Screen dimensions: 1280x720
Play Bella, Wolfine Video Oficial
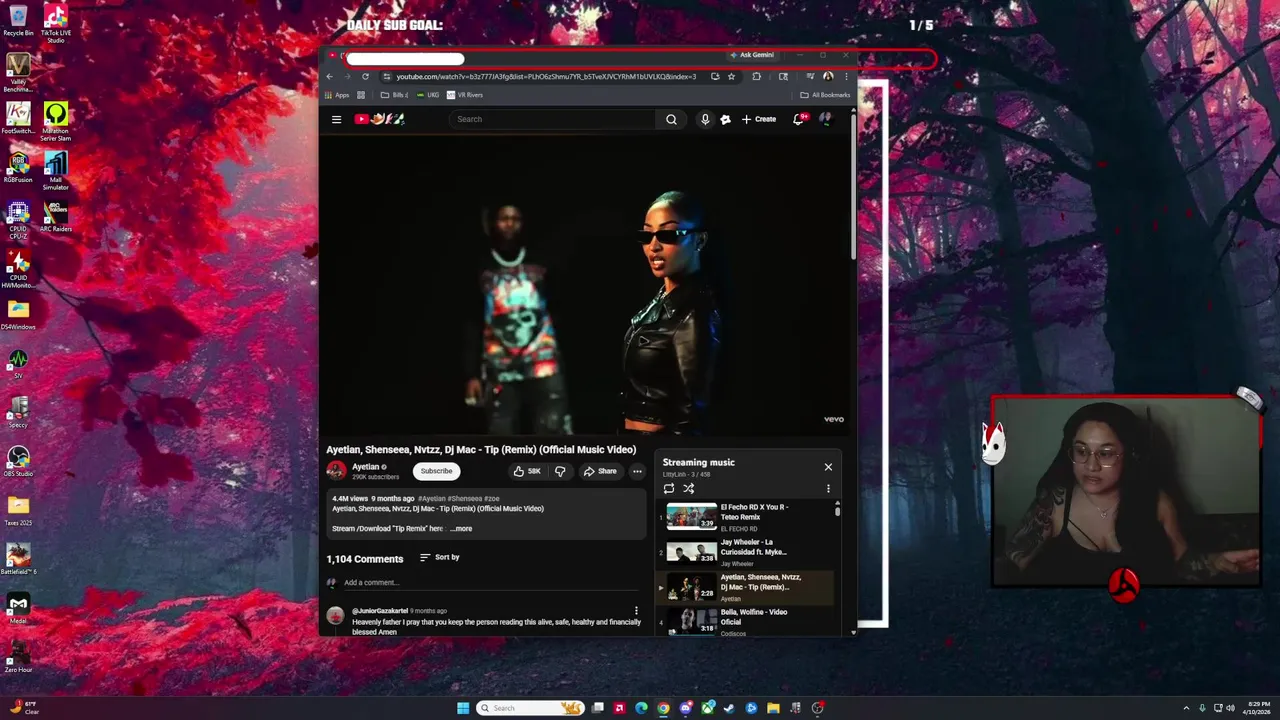coord(745,621)
